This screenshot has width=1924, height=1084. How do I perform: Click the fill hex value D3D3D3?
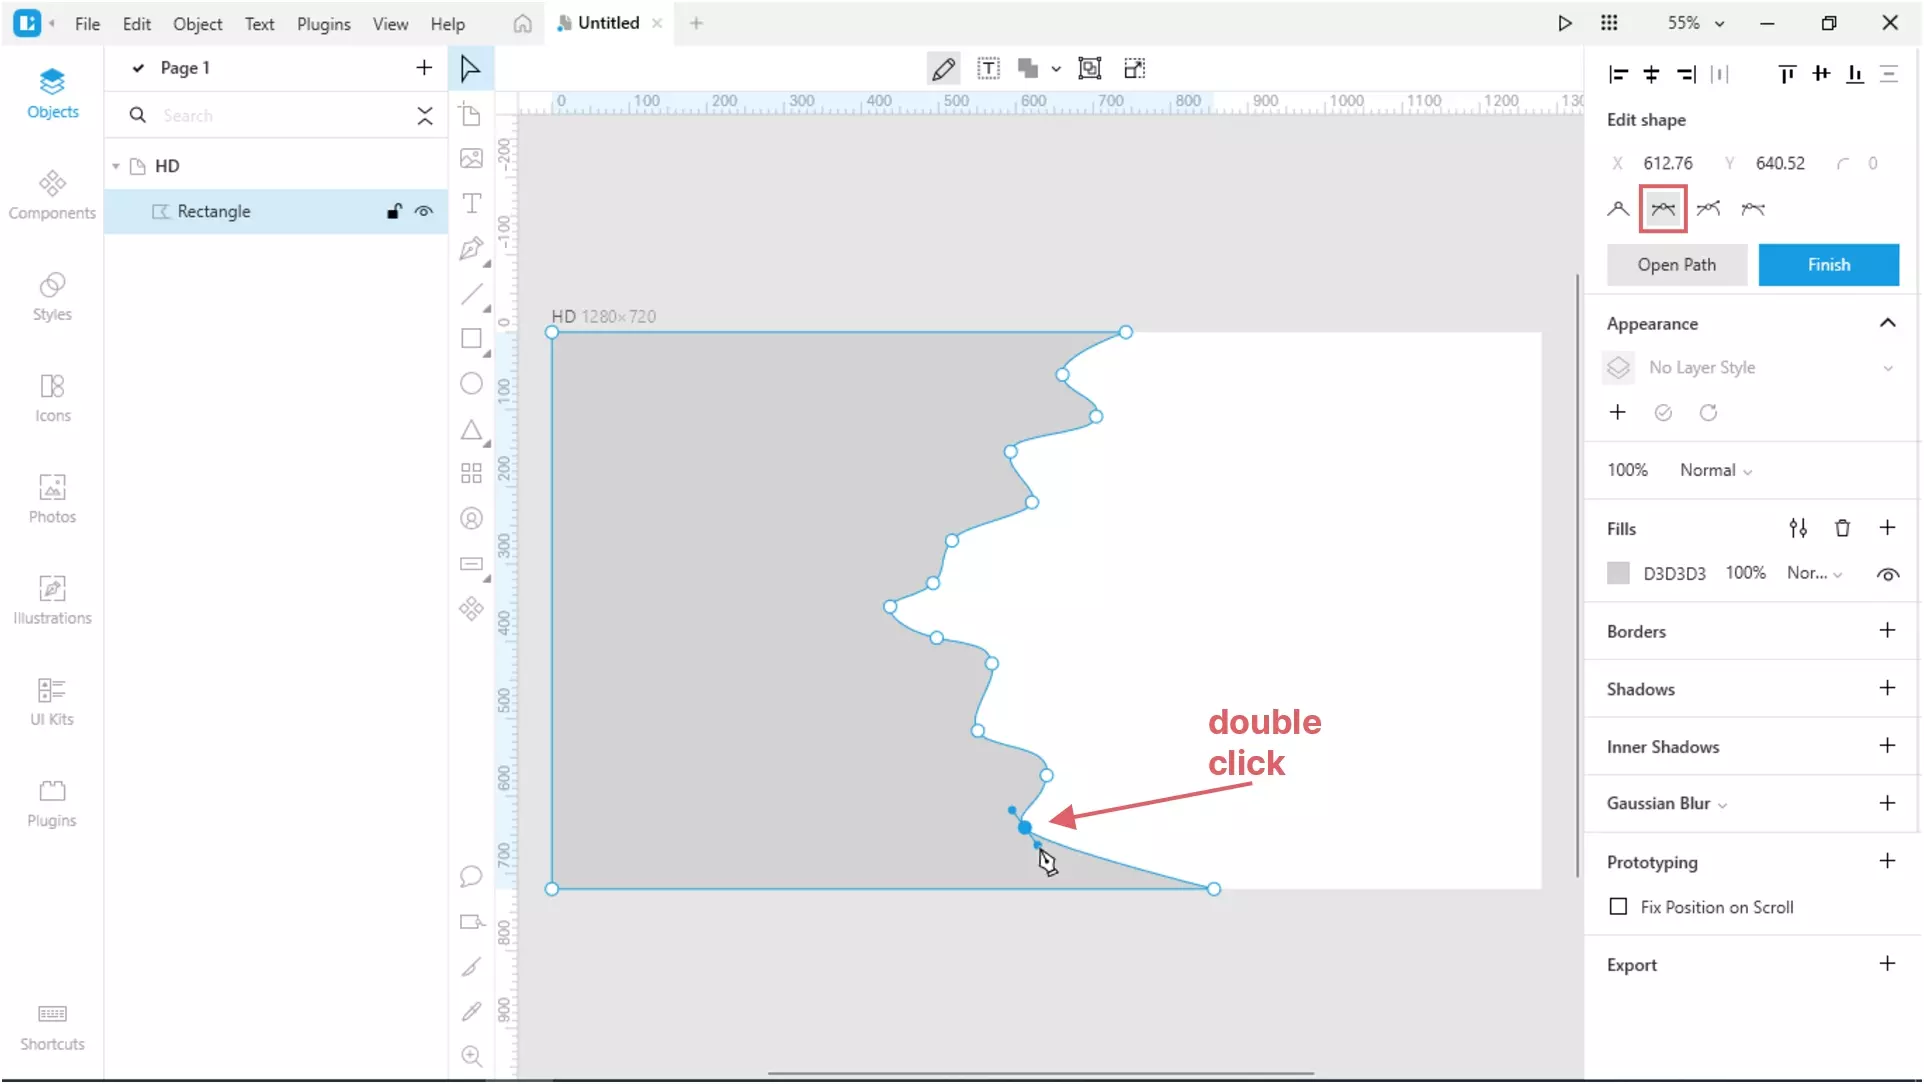1674,574
